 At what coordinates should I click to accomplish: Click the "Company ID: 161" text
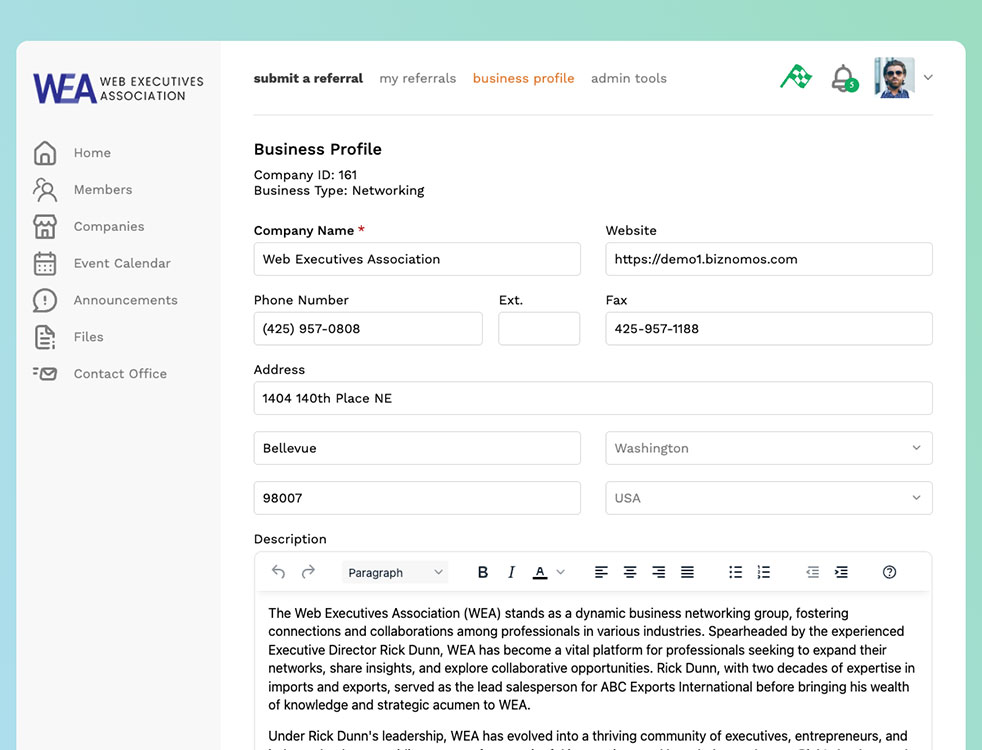305,175
